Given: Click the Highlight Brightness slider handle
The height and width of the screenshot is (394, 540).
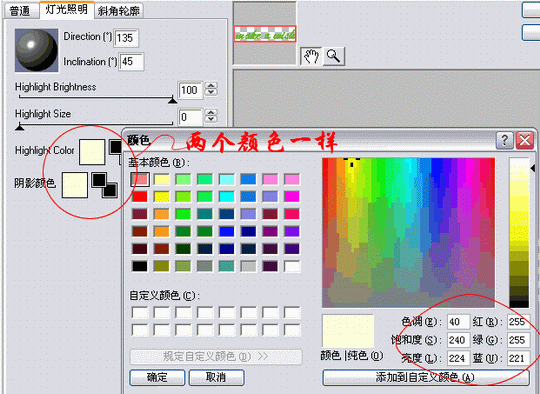Looking at the screenshot, I should [x=173, y=100].
